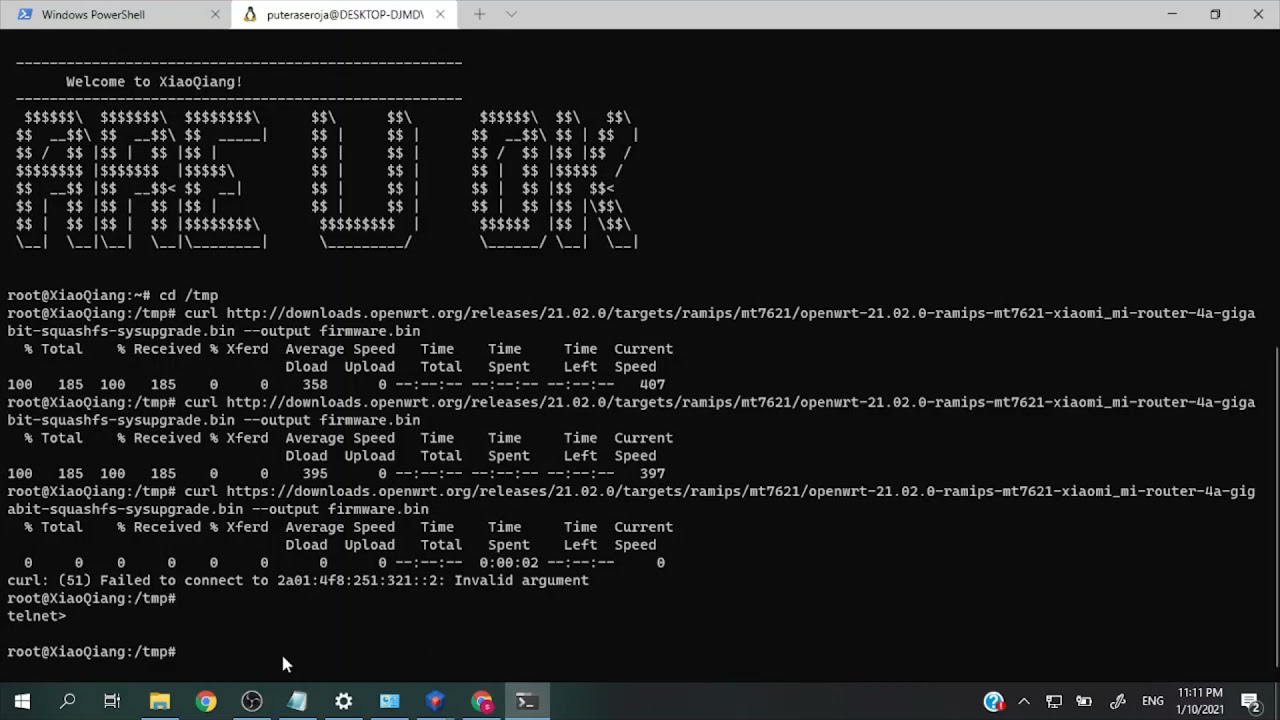Open the notepad-style app in the taskbar

[x=298, y=701]
